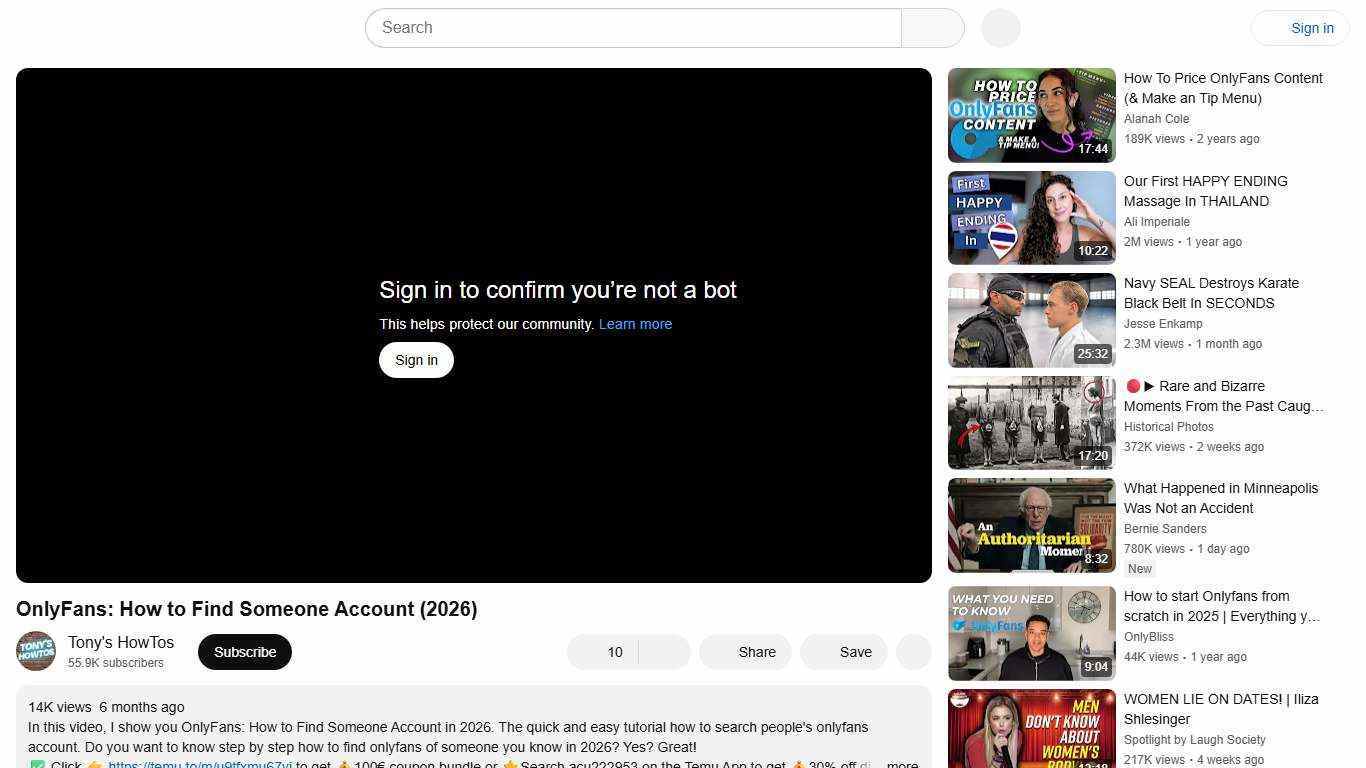
Task: Like the video with the thumbs-up icon
Action: [592, 651]
